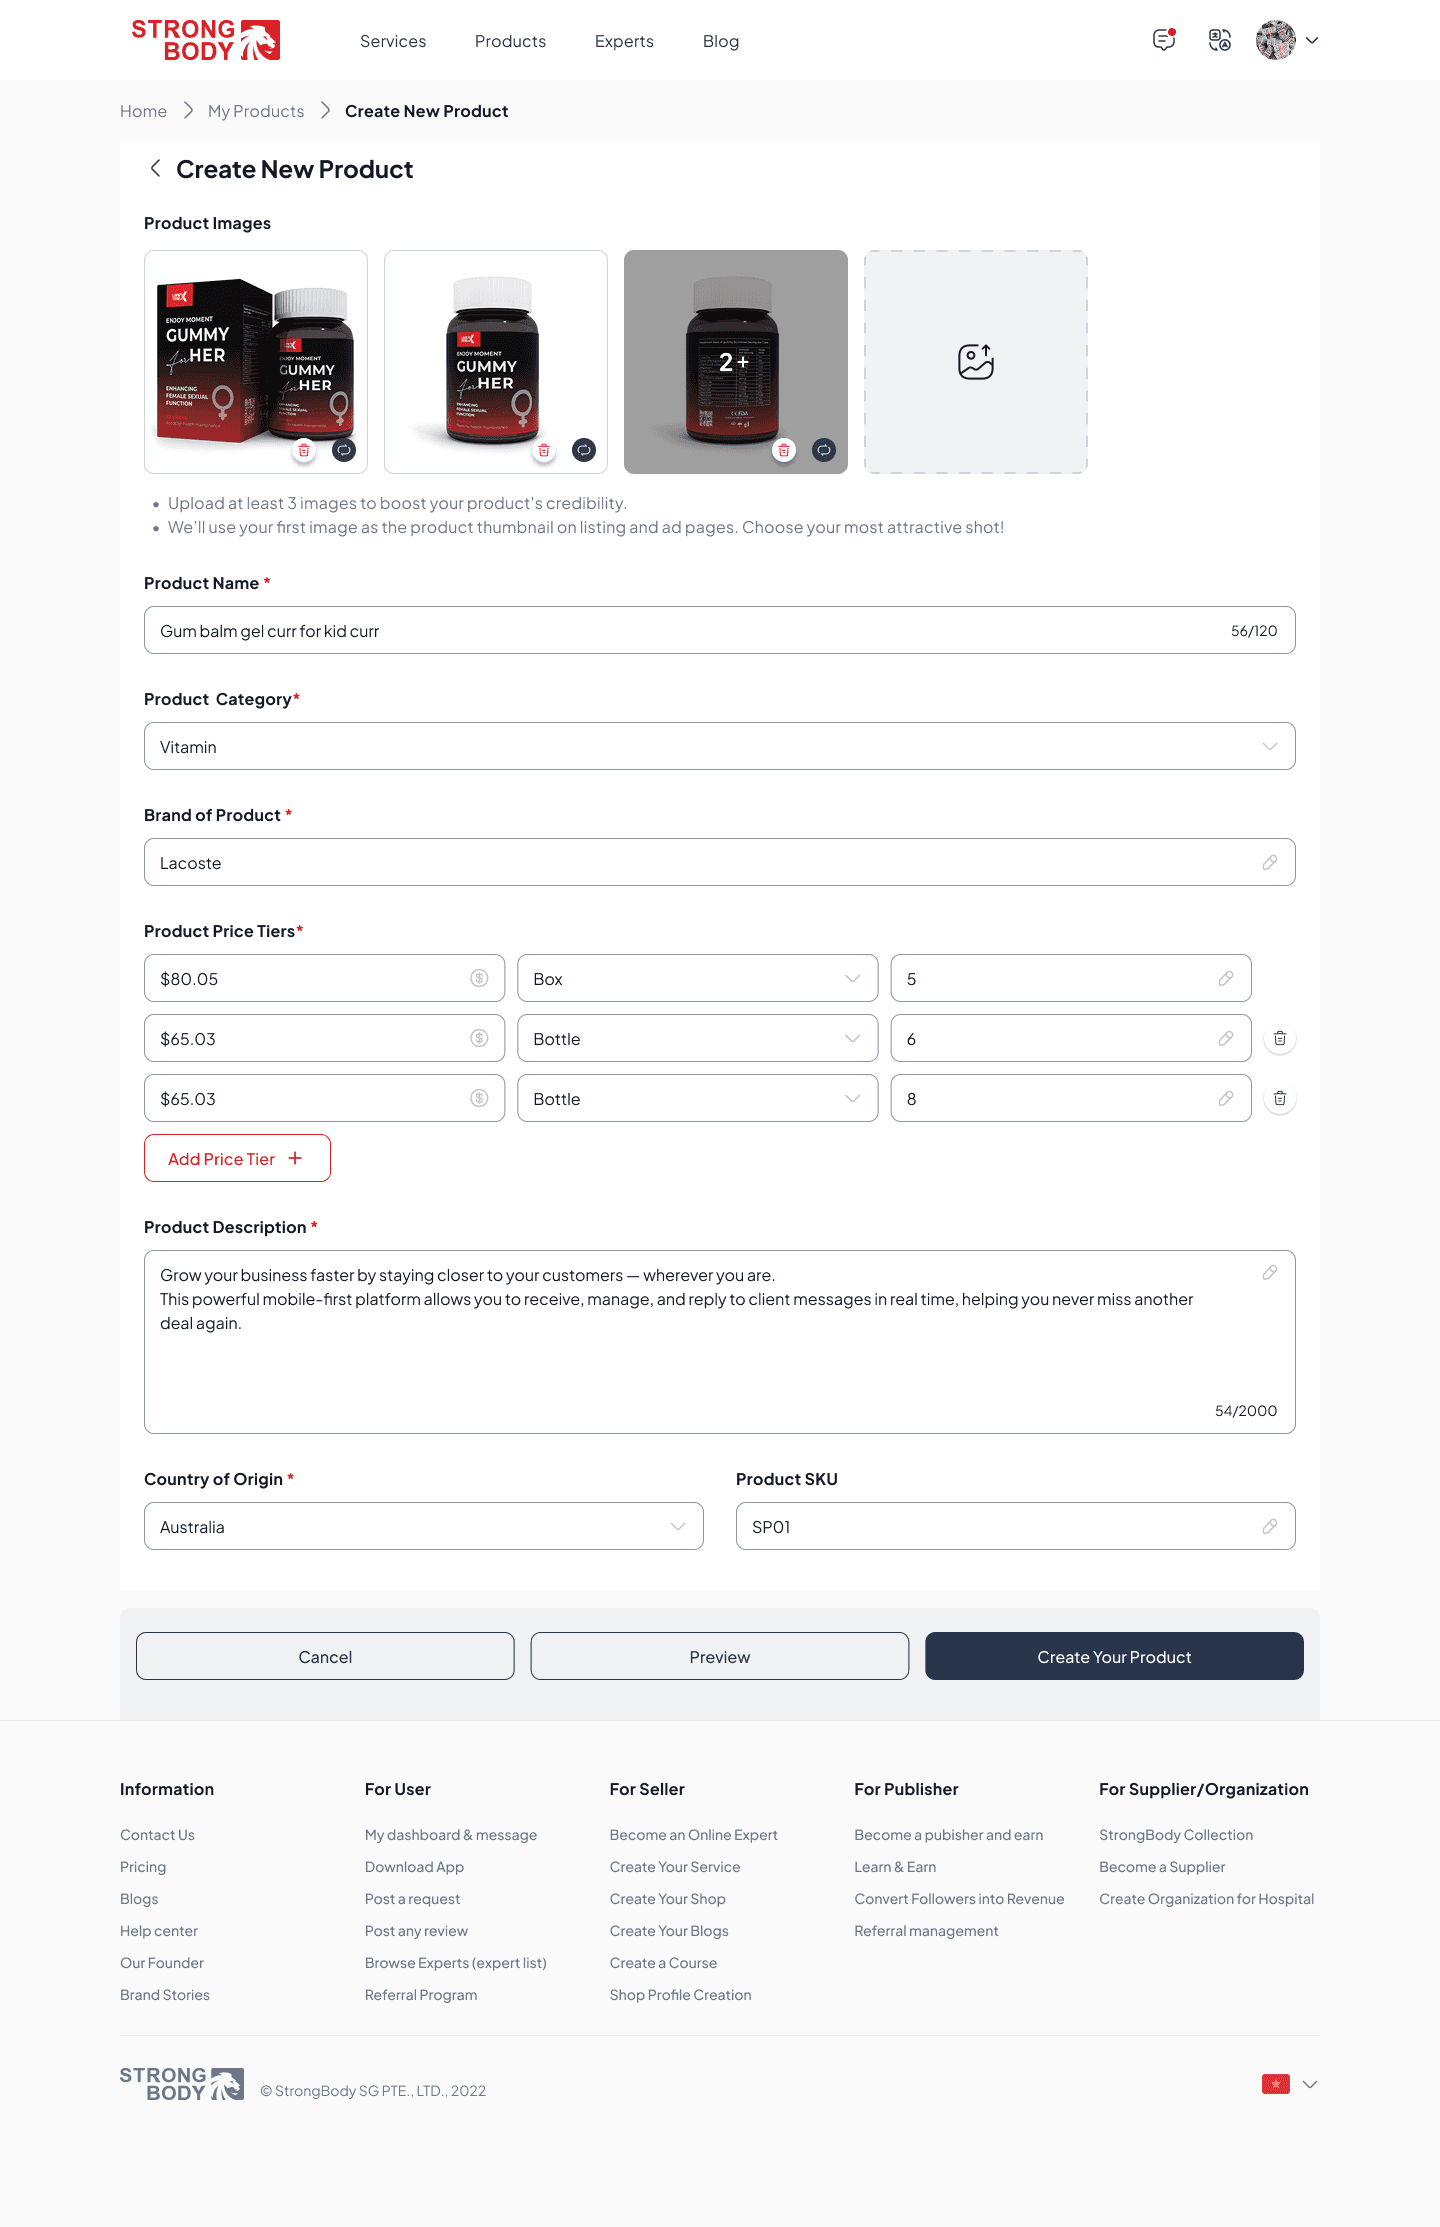
Task: Open the Box unit dropdown
Action: [698, 978]
